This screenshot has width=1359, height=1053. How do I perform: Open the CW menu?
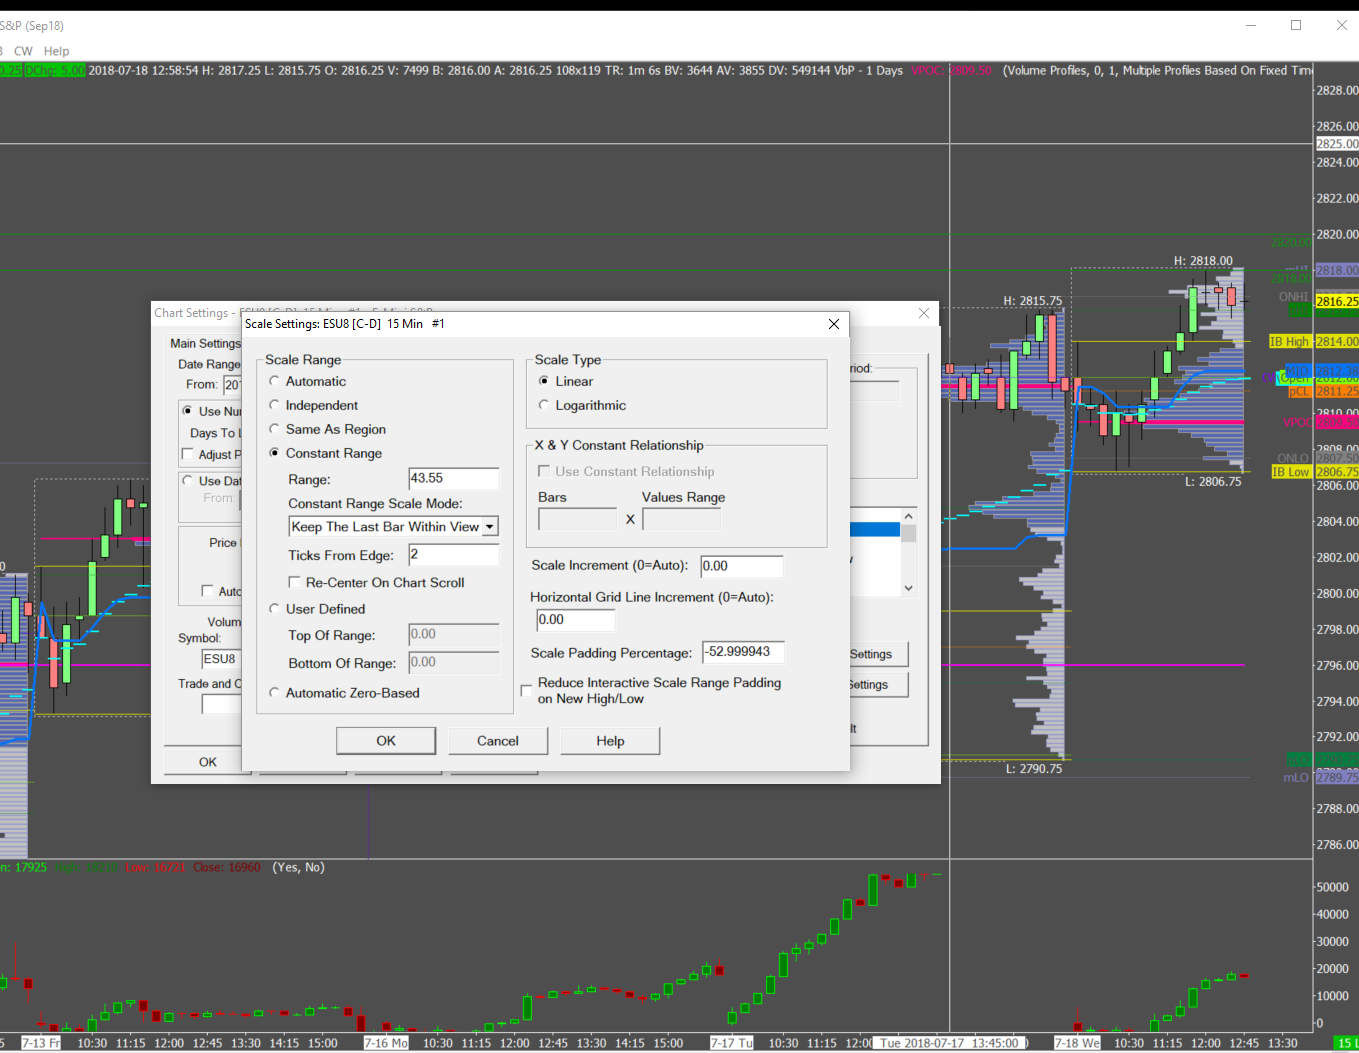coord(23,51)
